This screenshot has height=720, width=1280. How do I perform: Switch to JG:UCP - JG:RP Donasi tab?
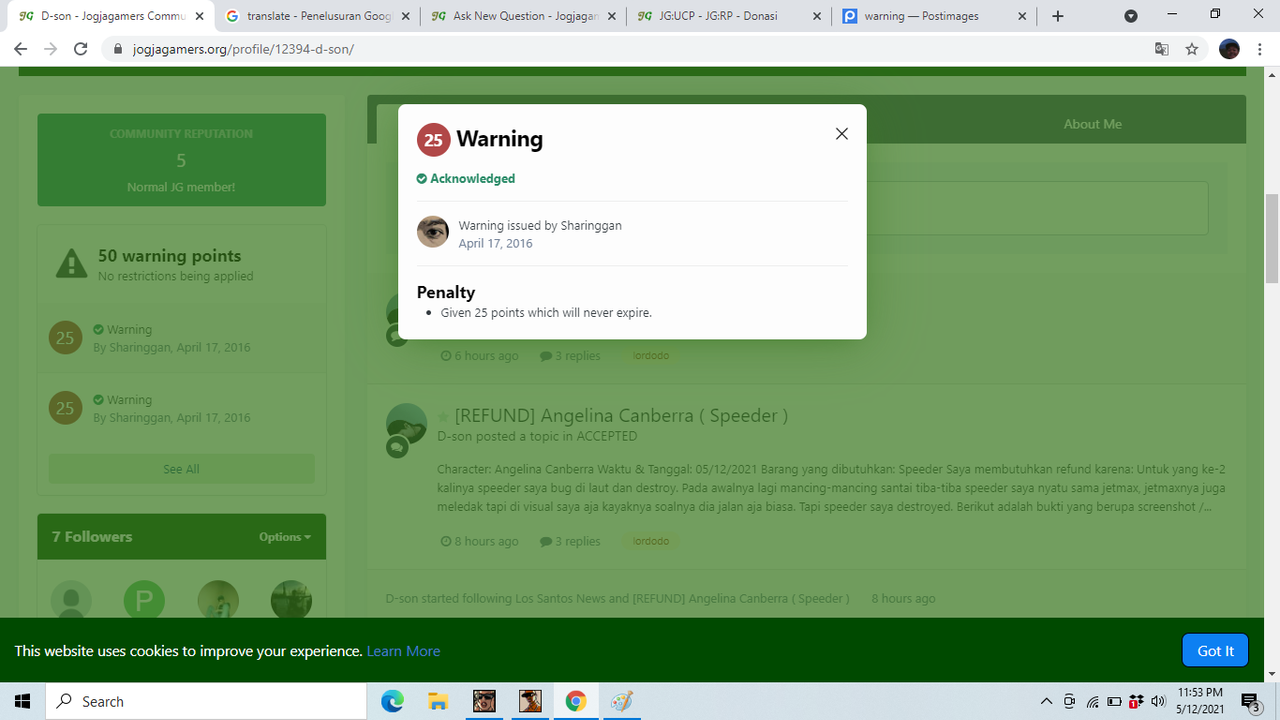[729, 16]
